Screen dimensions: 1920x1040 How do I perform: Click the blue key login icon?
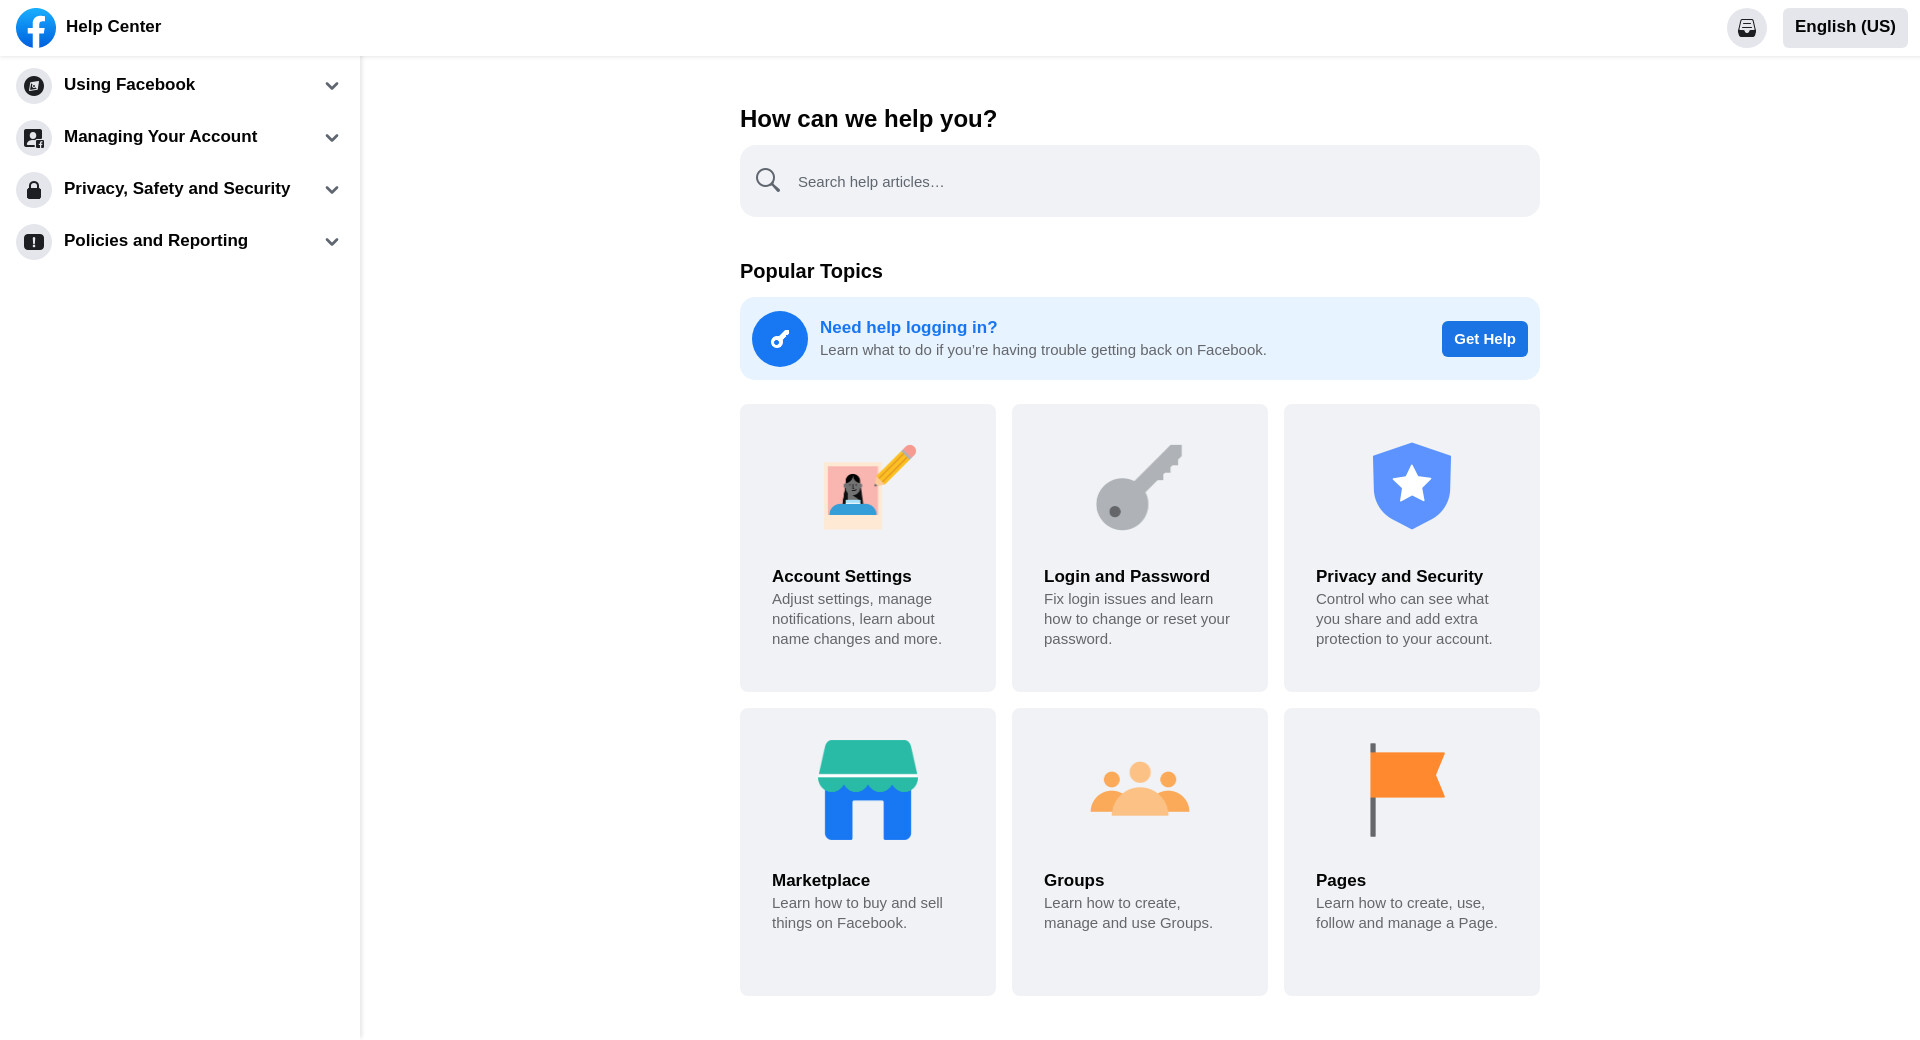(780, 339)
